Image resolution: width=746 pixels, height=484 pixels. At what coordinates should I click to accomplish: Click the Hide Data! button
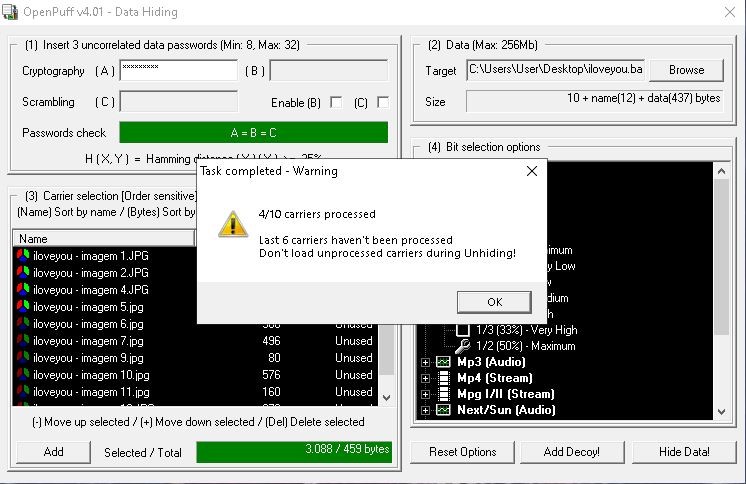tap(684, 452)
